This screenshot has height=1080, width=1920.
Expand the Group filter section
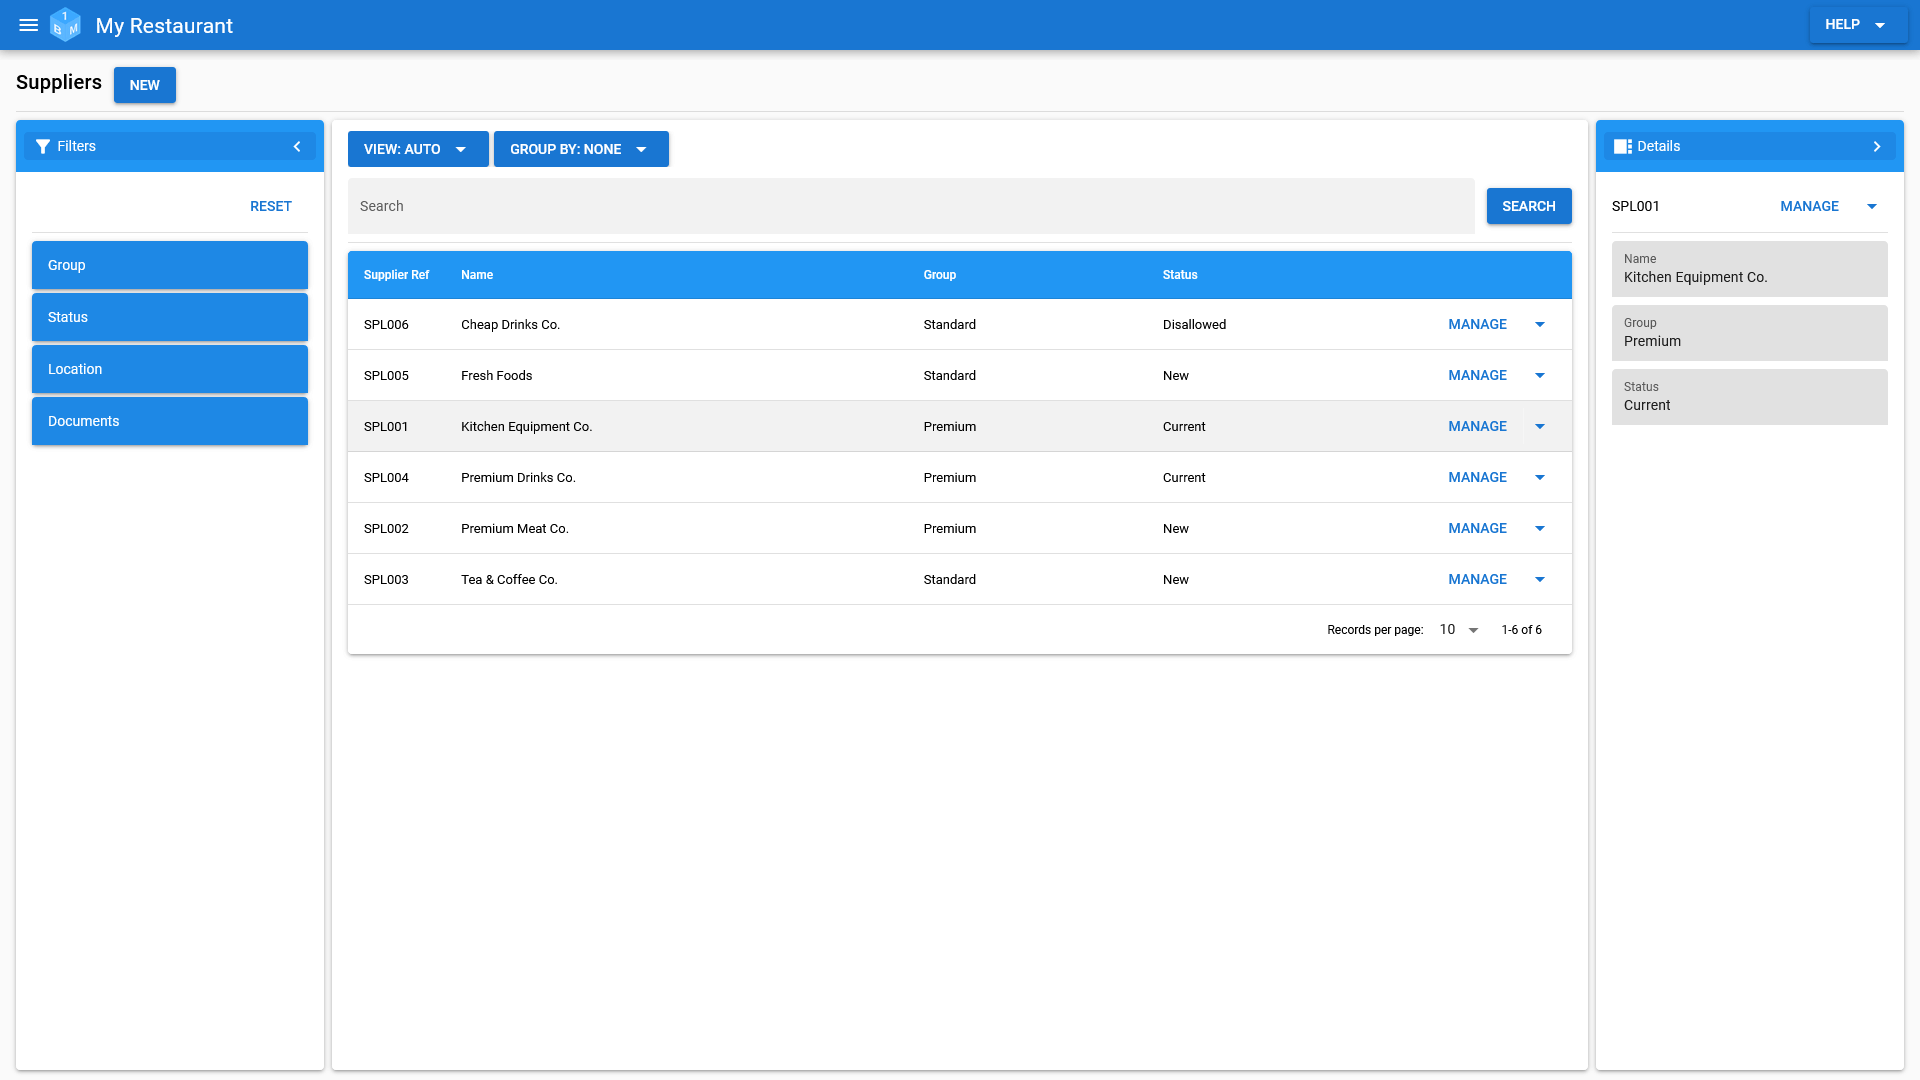[x=169, y=265]
